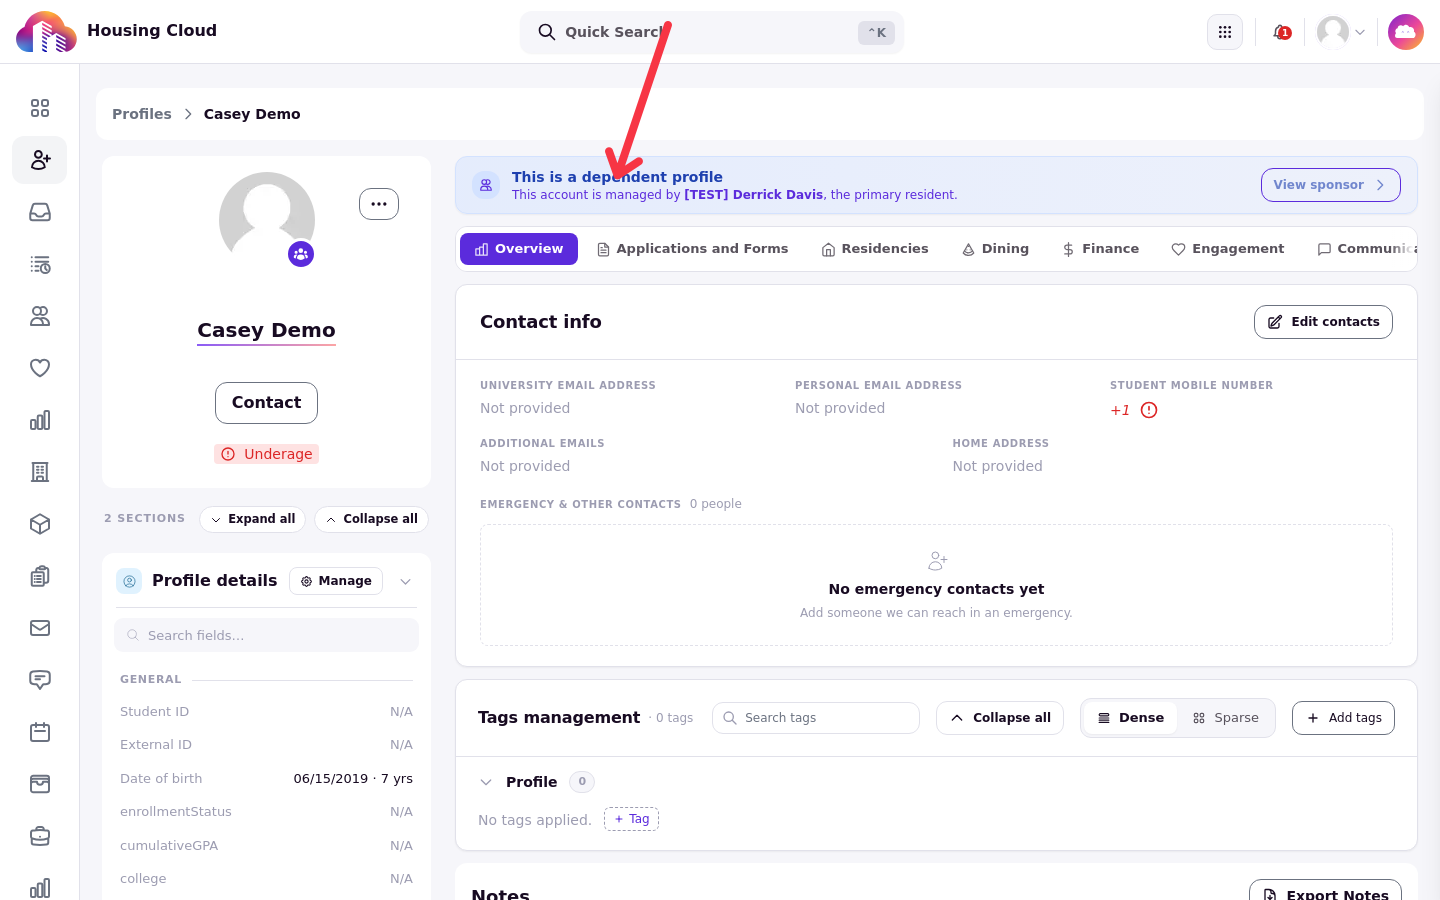Image resolution: width=1440 pixels, height=900 pixels.
Task: Open the add-person profiles sidebar icon
Action: [40, 160]
